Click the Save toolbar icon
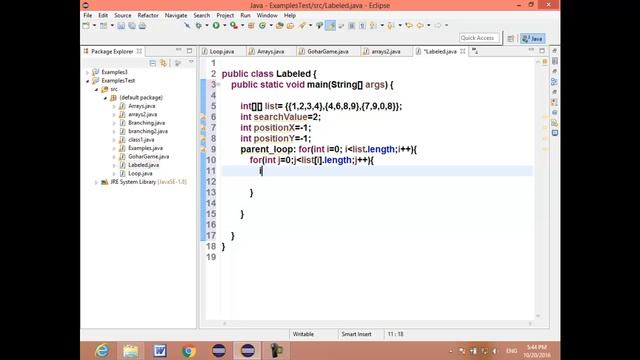The image size is (640, 360). click(x=121, y=26)
